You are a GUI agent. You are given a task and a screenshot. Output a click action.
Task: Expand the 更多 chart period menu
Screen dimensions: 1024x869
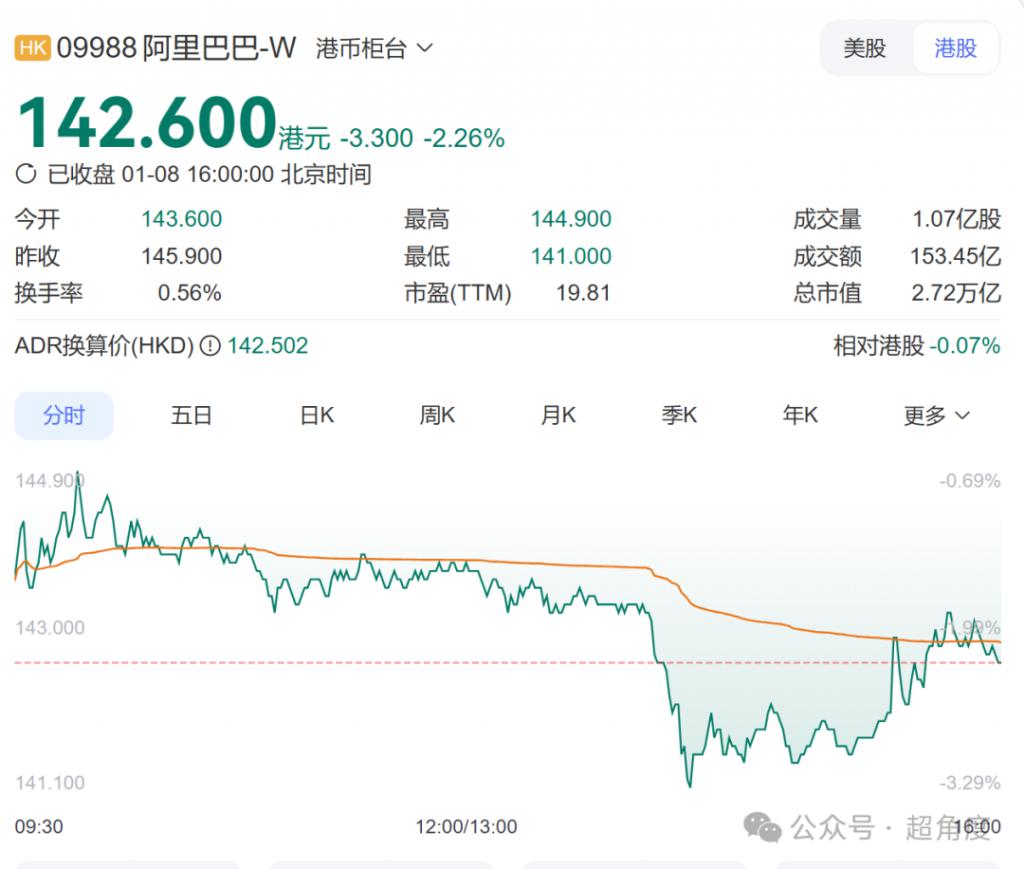tap(936, 415)
